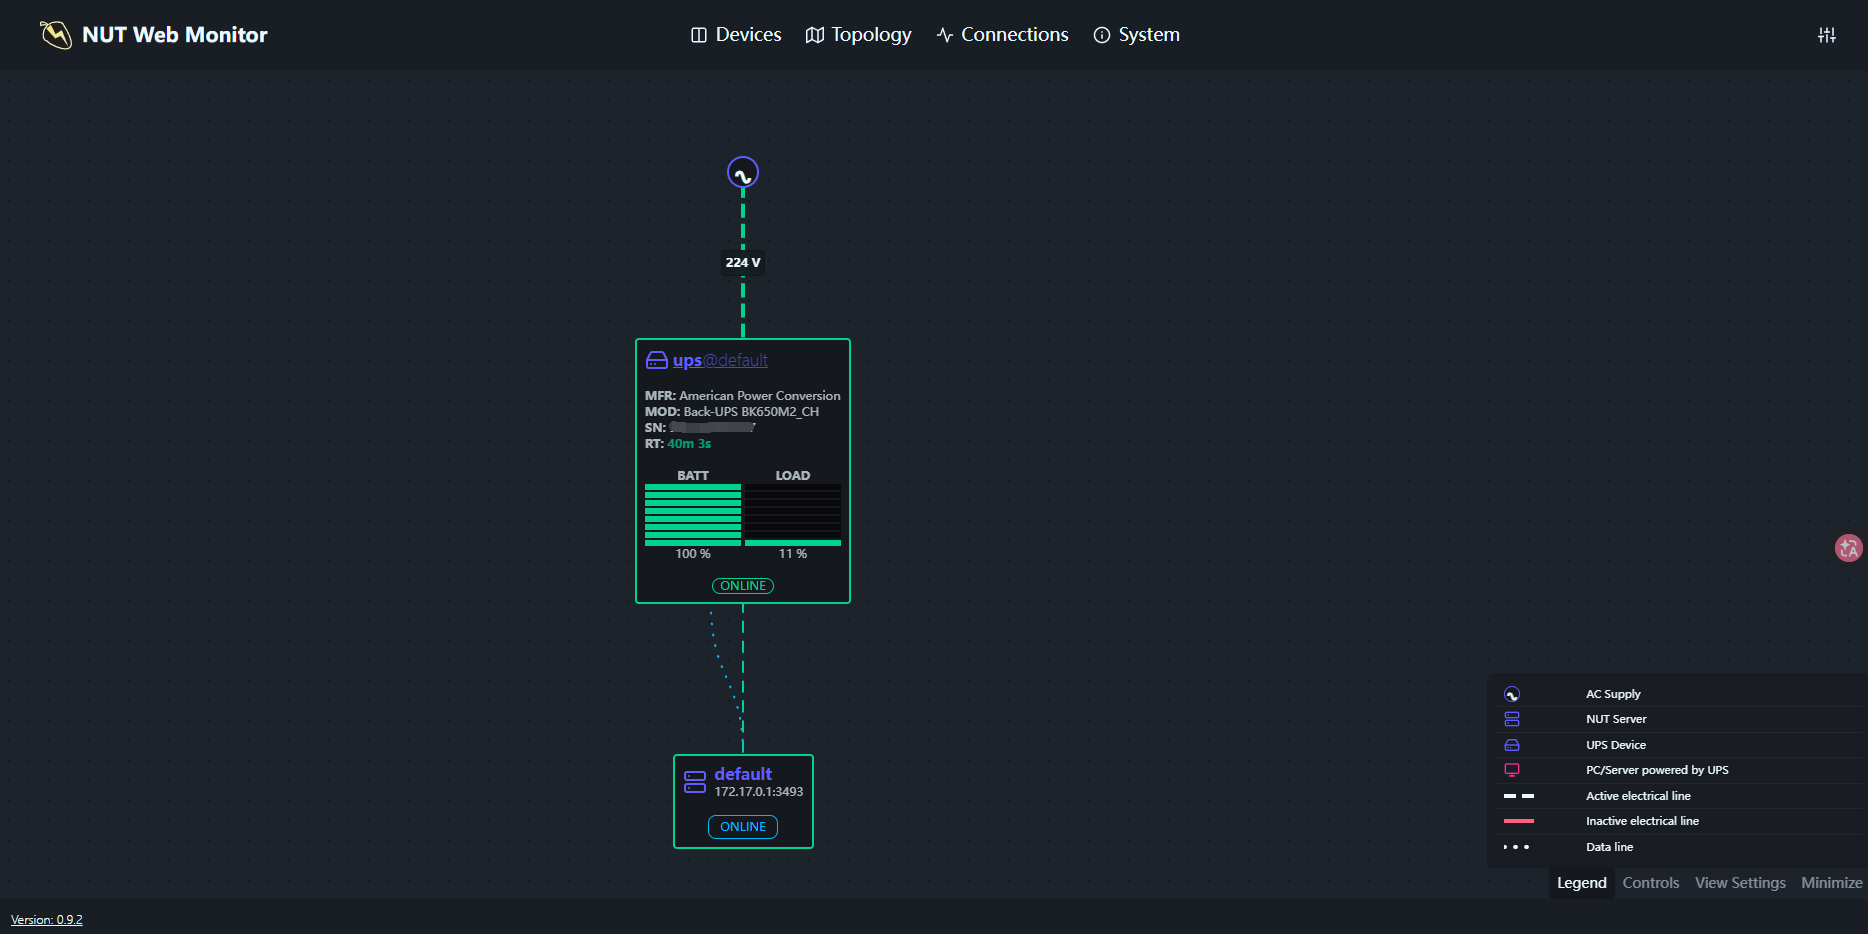
Task: Click the AC Supply icon in legend
Action: 1512,694
